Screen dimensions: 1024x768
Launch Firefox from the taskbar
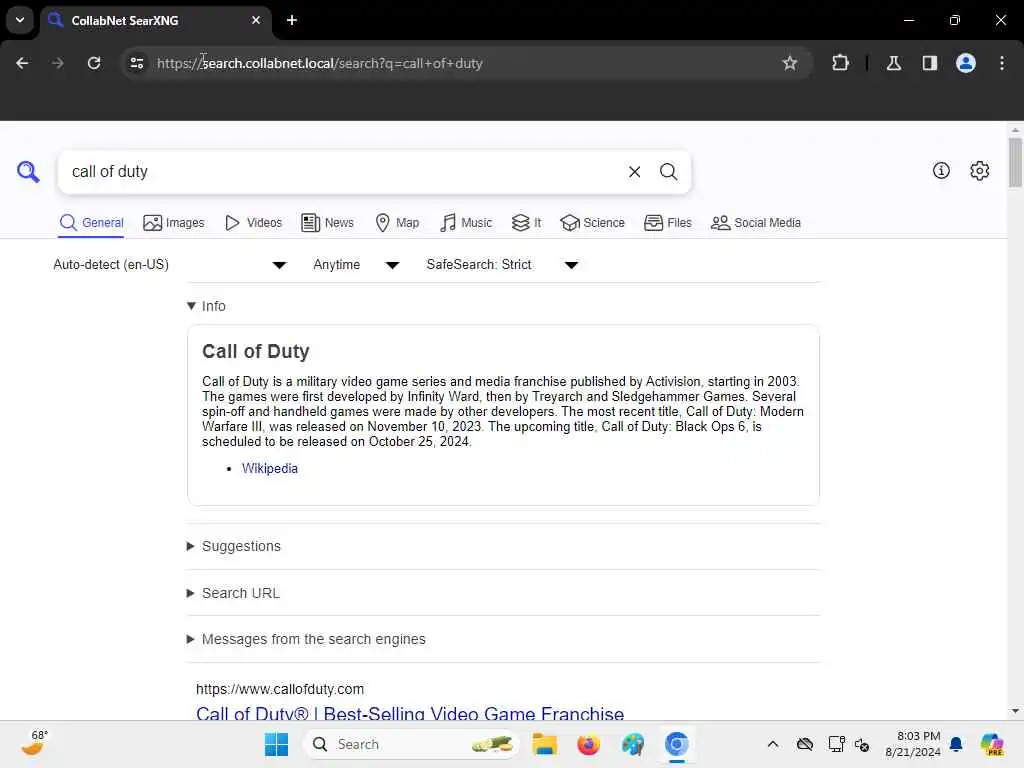tap(588, 744)
